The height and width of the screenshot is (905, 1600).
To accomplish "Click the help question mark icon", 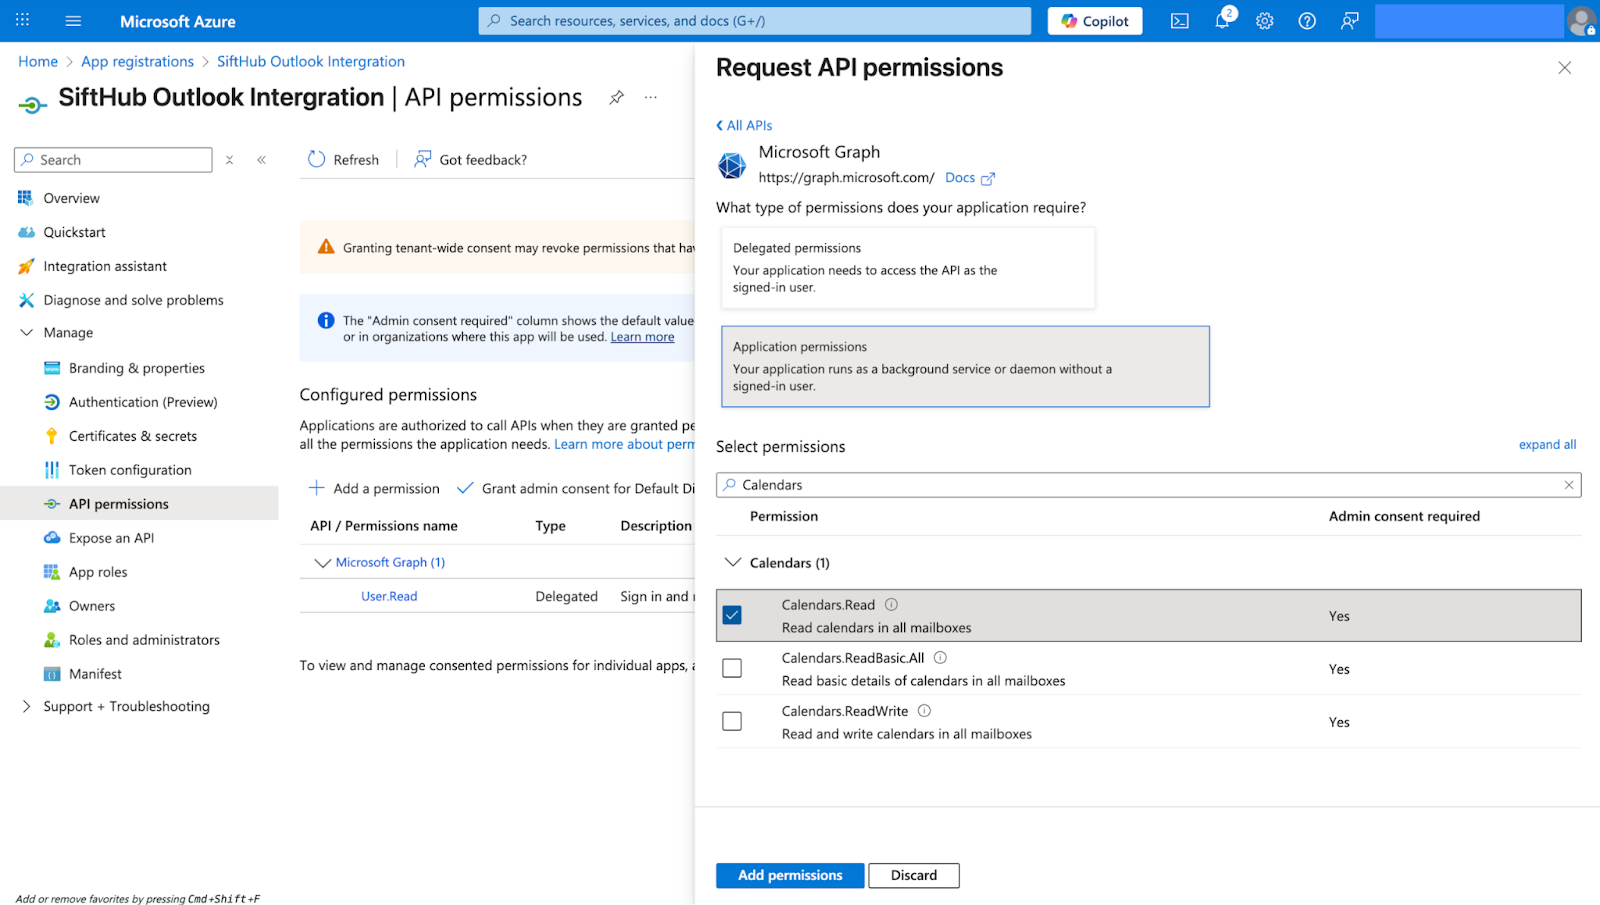I will [1307, 21].
